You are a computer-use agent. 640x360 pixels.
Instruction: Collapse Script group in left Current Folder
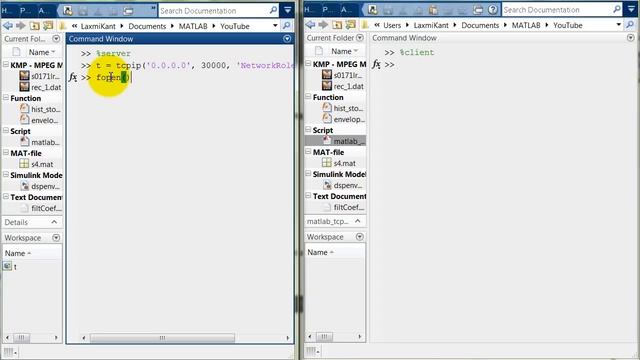point(6,131)
